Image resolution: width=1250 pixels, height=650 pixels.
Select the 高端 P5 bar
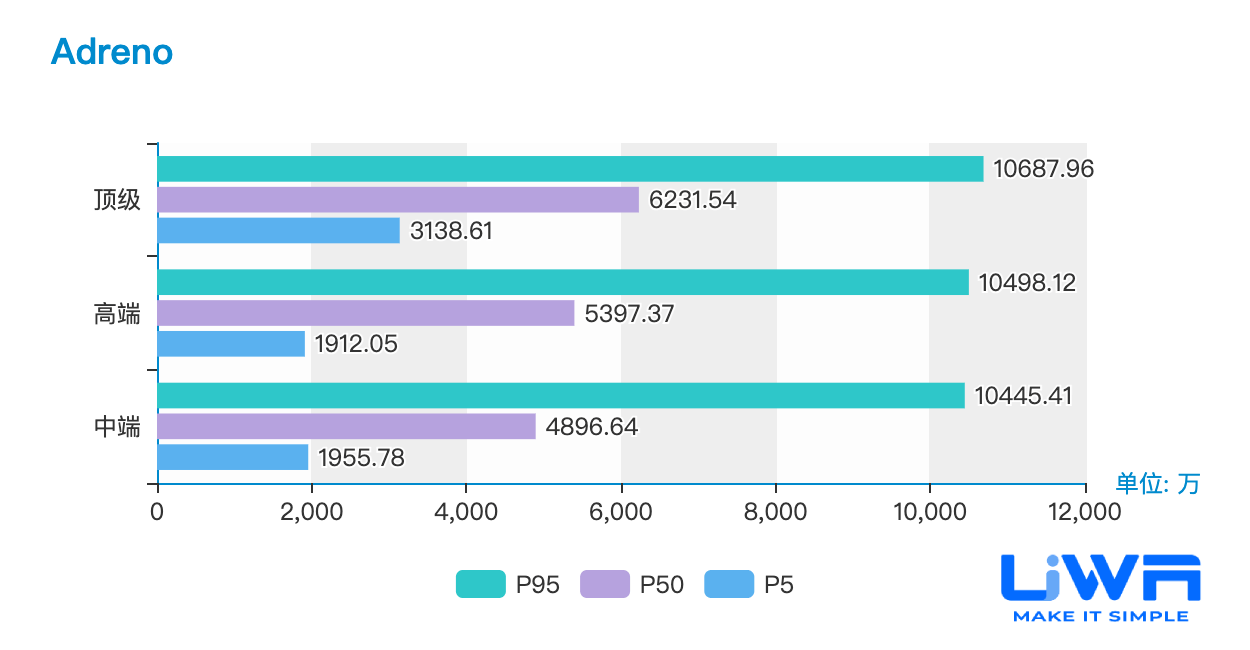pos(232,344)
